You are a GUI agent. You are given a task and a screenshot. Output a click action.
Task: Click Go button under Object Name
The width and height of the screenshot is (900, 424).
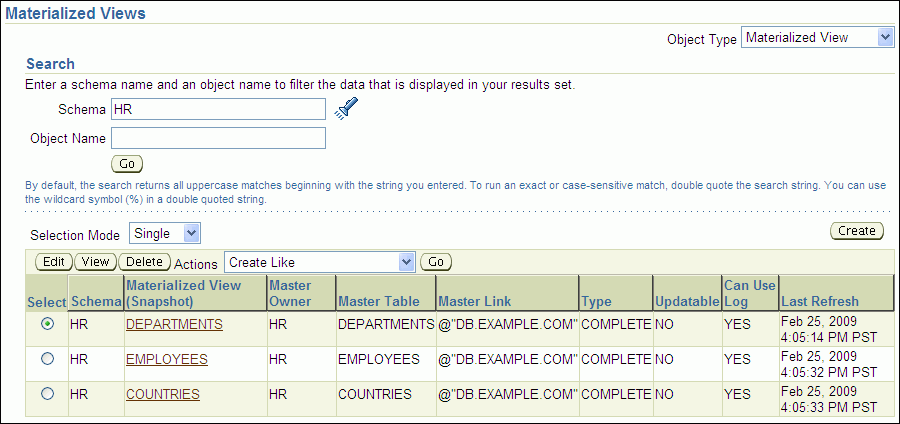tap(127, 163)
